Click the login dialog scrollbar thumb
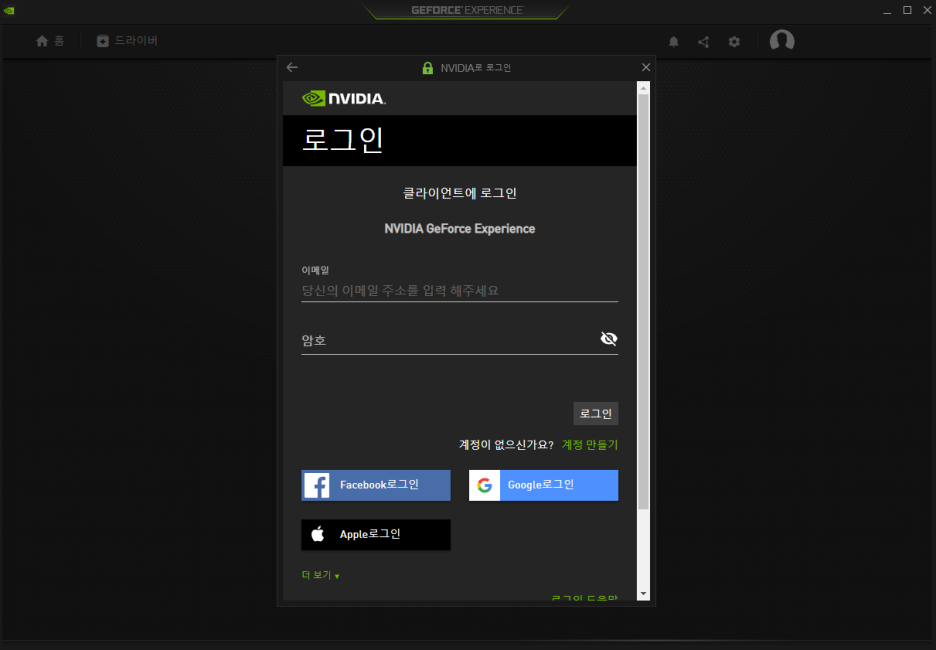936x650 pixels. tap(644, 301)
